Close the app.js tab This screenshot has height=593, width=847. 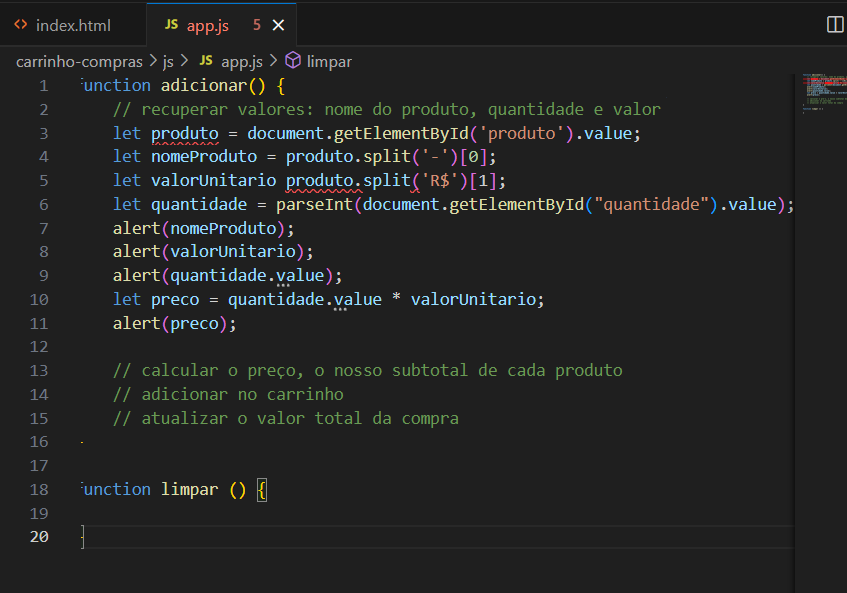click(x=278, y=25)
